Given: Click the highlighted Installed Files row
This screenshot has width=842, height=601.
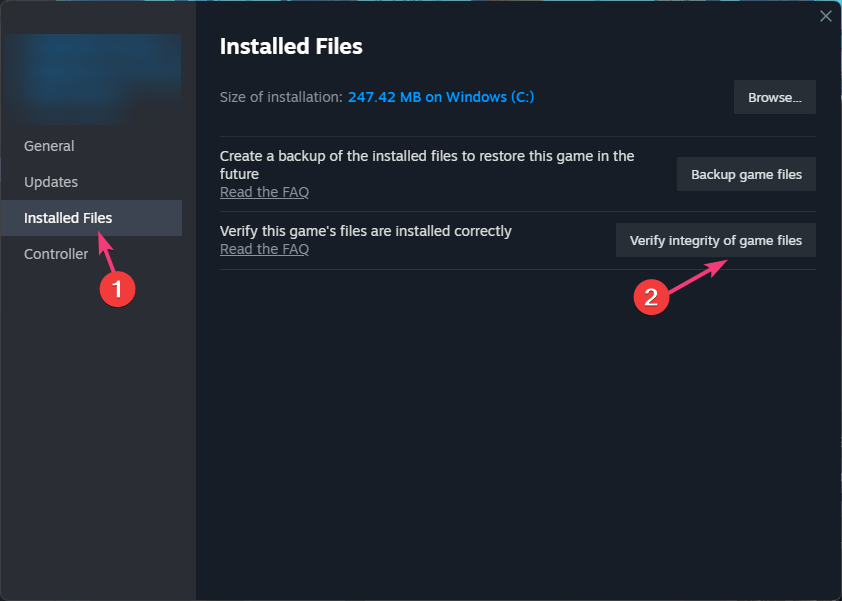Looking at the screenshot, I should (x=91, y=218).
